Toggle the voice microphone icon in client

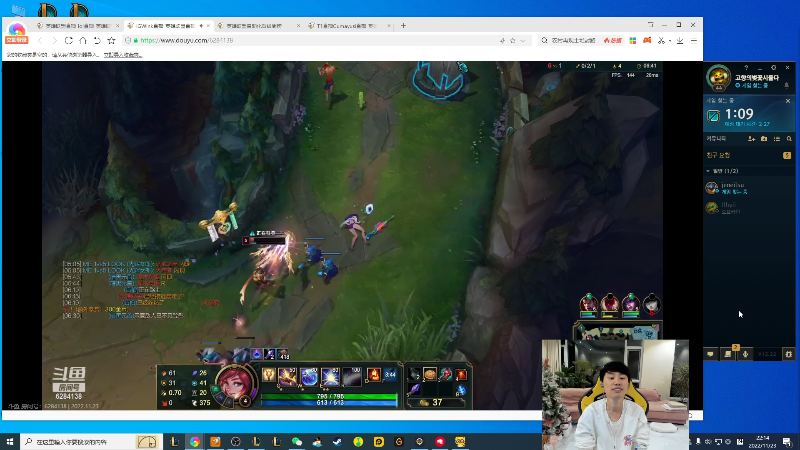tap(745, 354)
